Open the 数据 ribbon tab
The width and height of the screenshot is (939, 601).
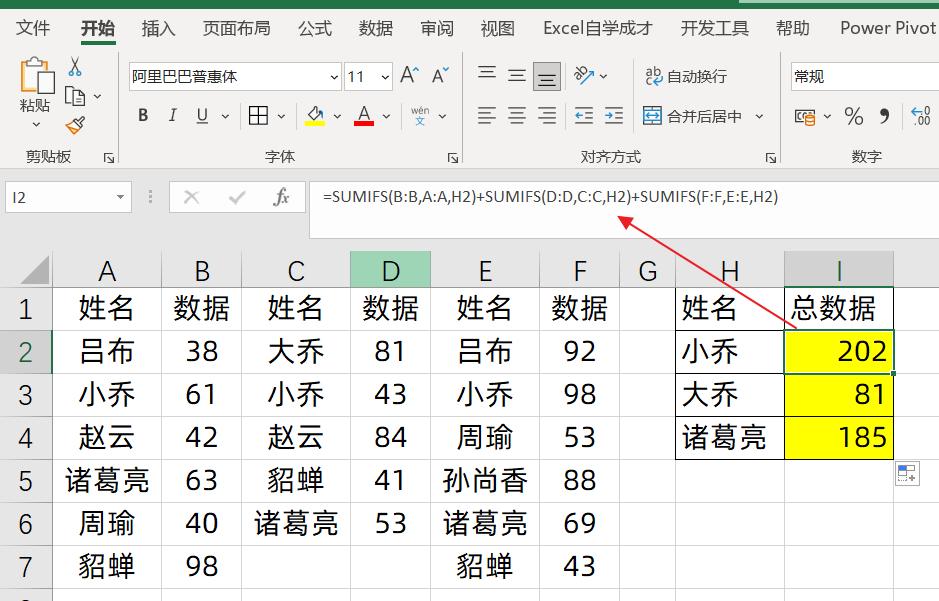coord(375,28)
